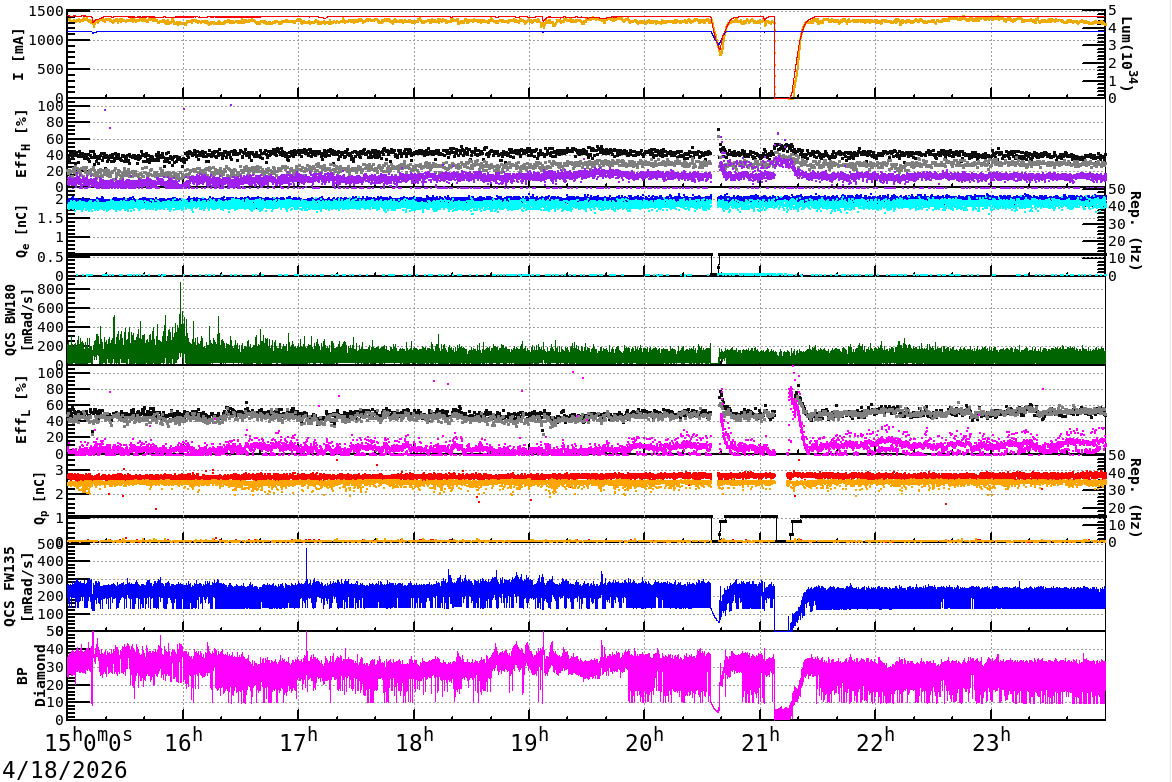Click Rep. (Hz) title beside Q_p panel
This screenshot has width=1172, height=782.
click(1135, 497)
